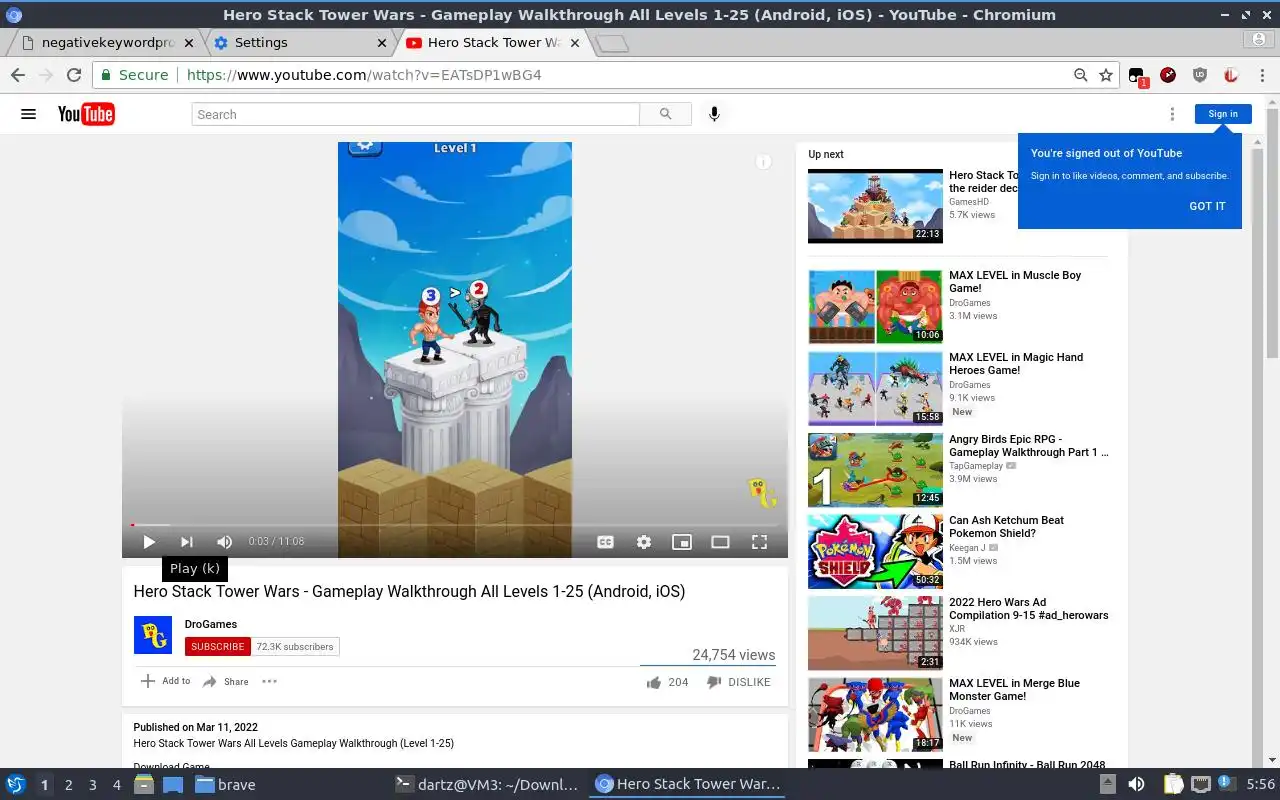Open the system application menu icon
This screenshot has height=800, width=1280.
16,785
